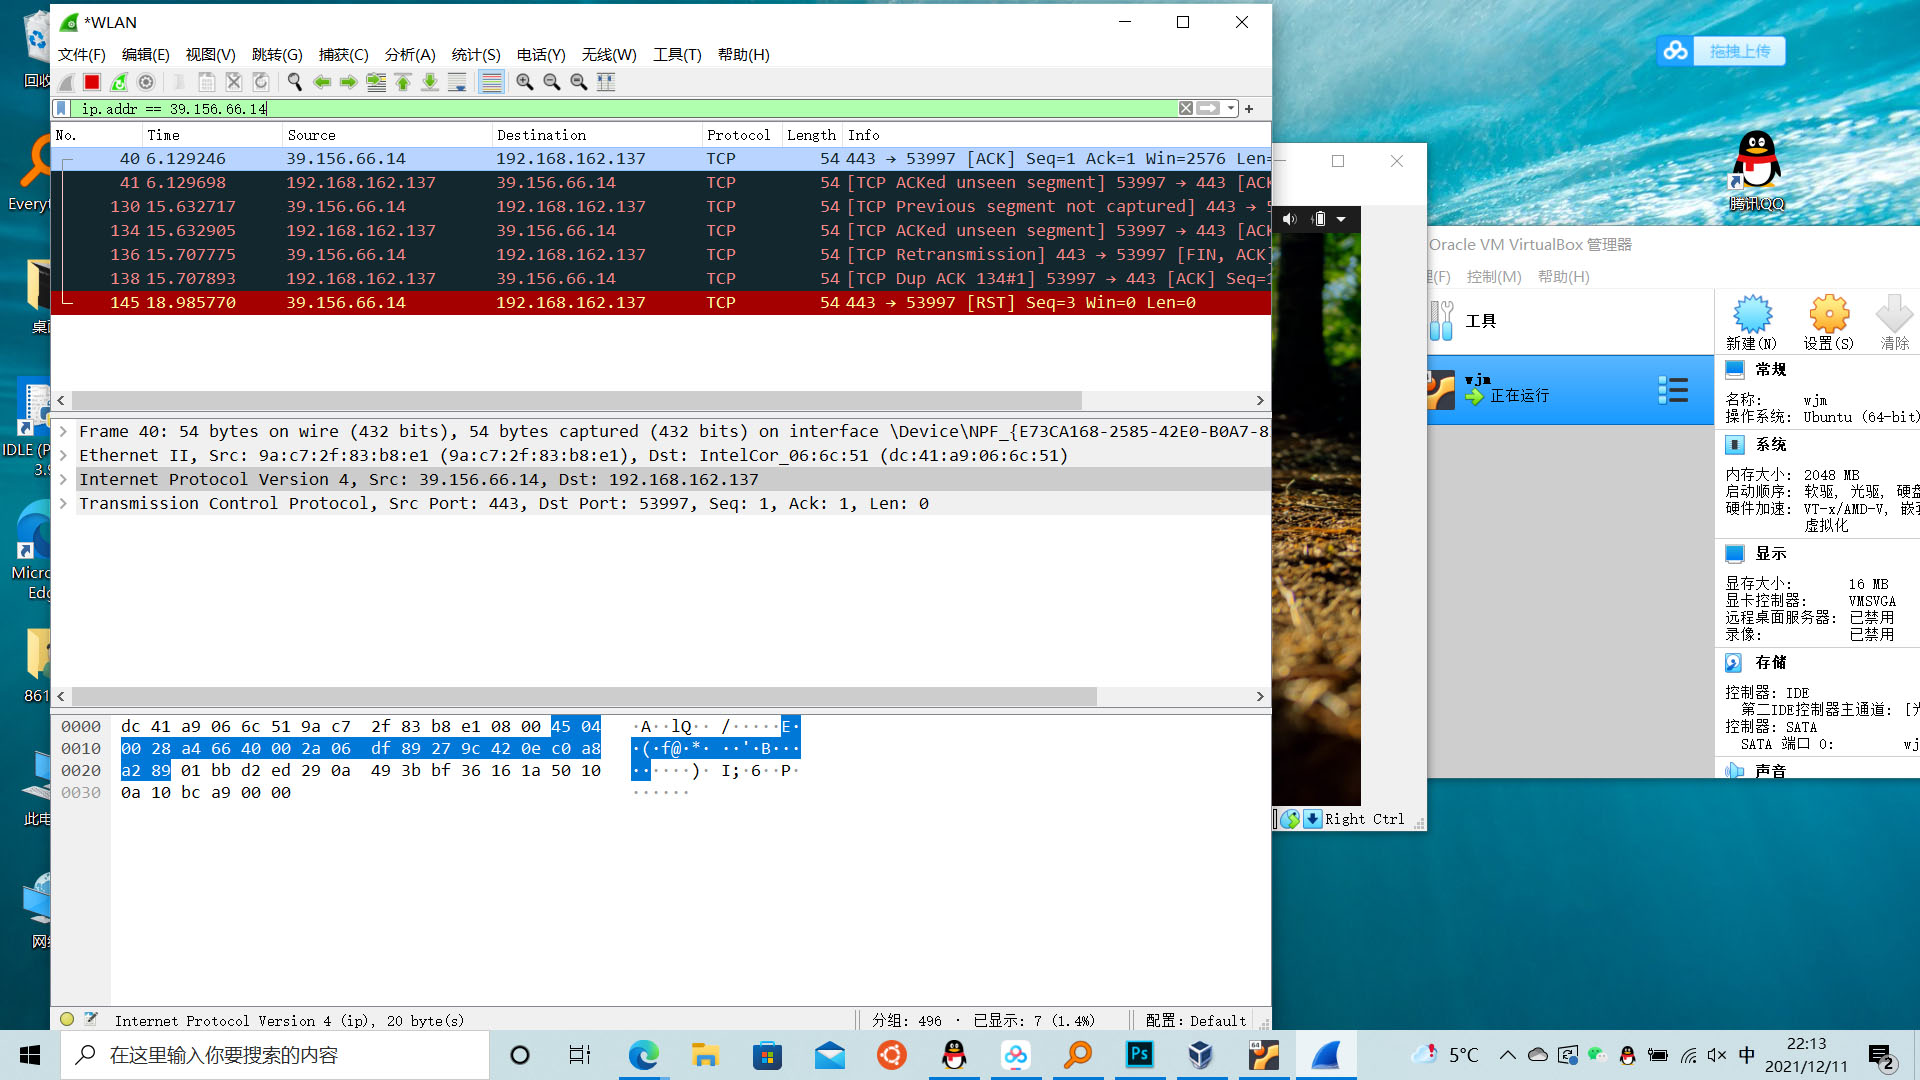Clear the display filter with X button
Viewport: 1920px width, 1080px height.
[x=1185, y=108]
